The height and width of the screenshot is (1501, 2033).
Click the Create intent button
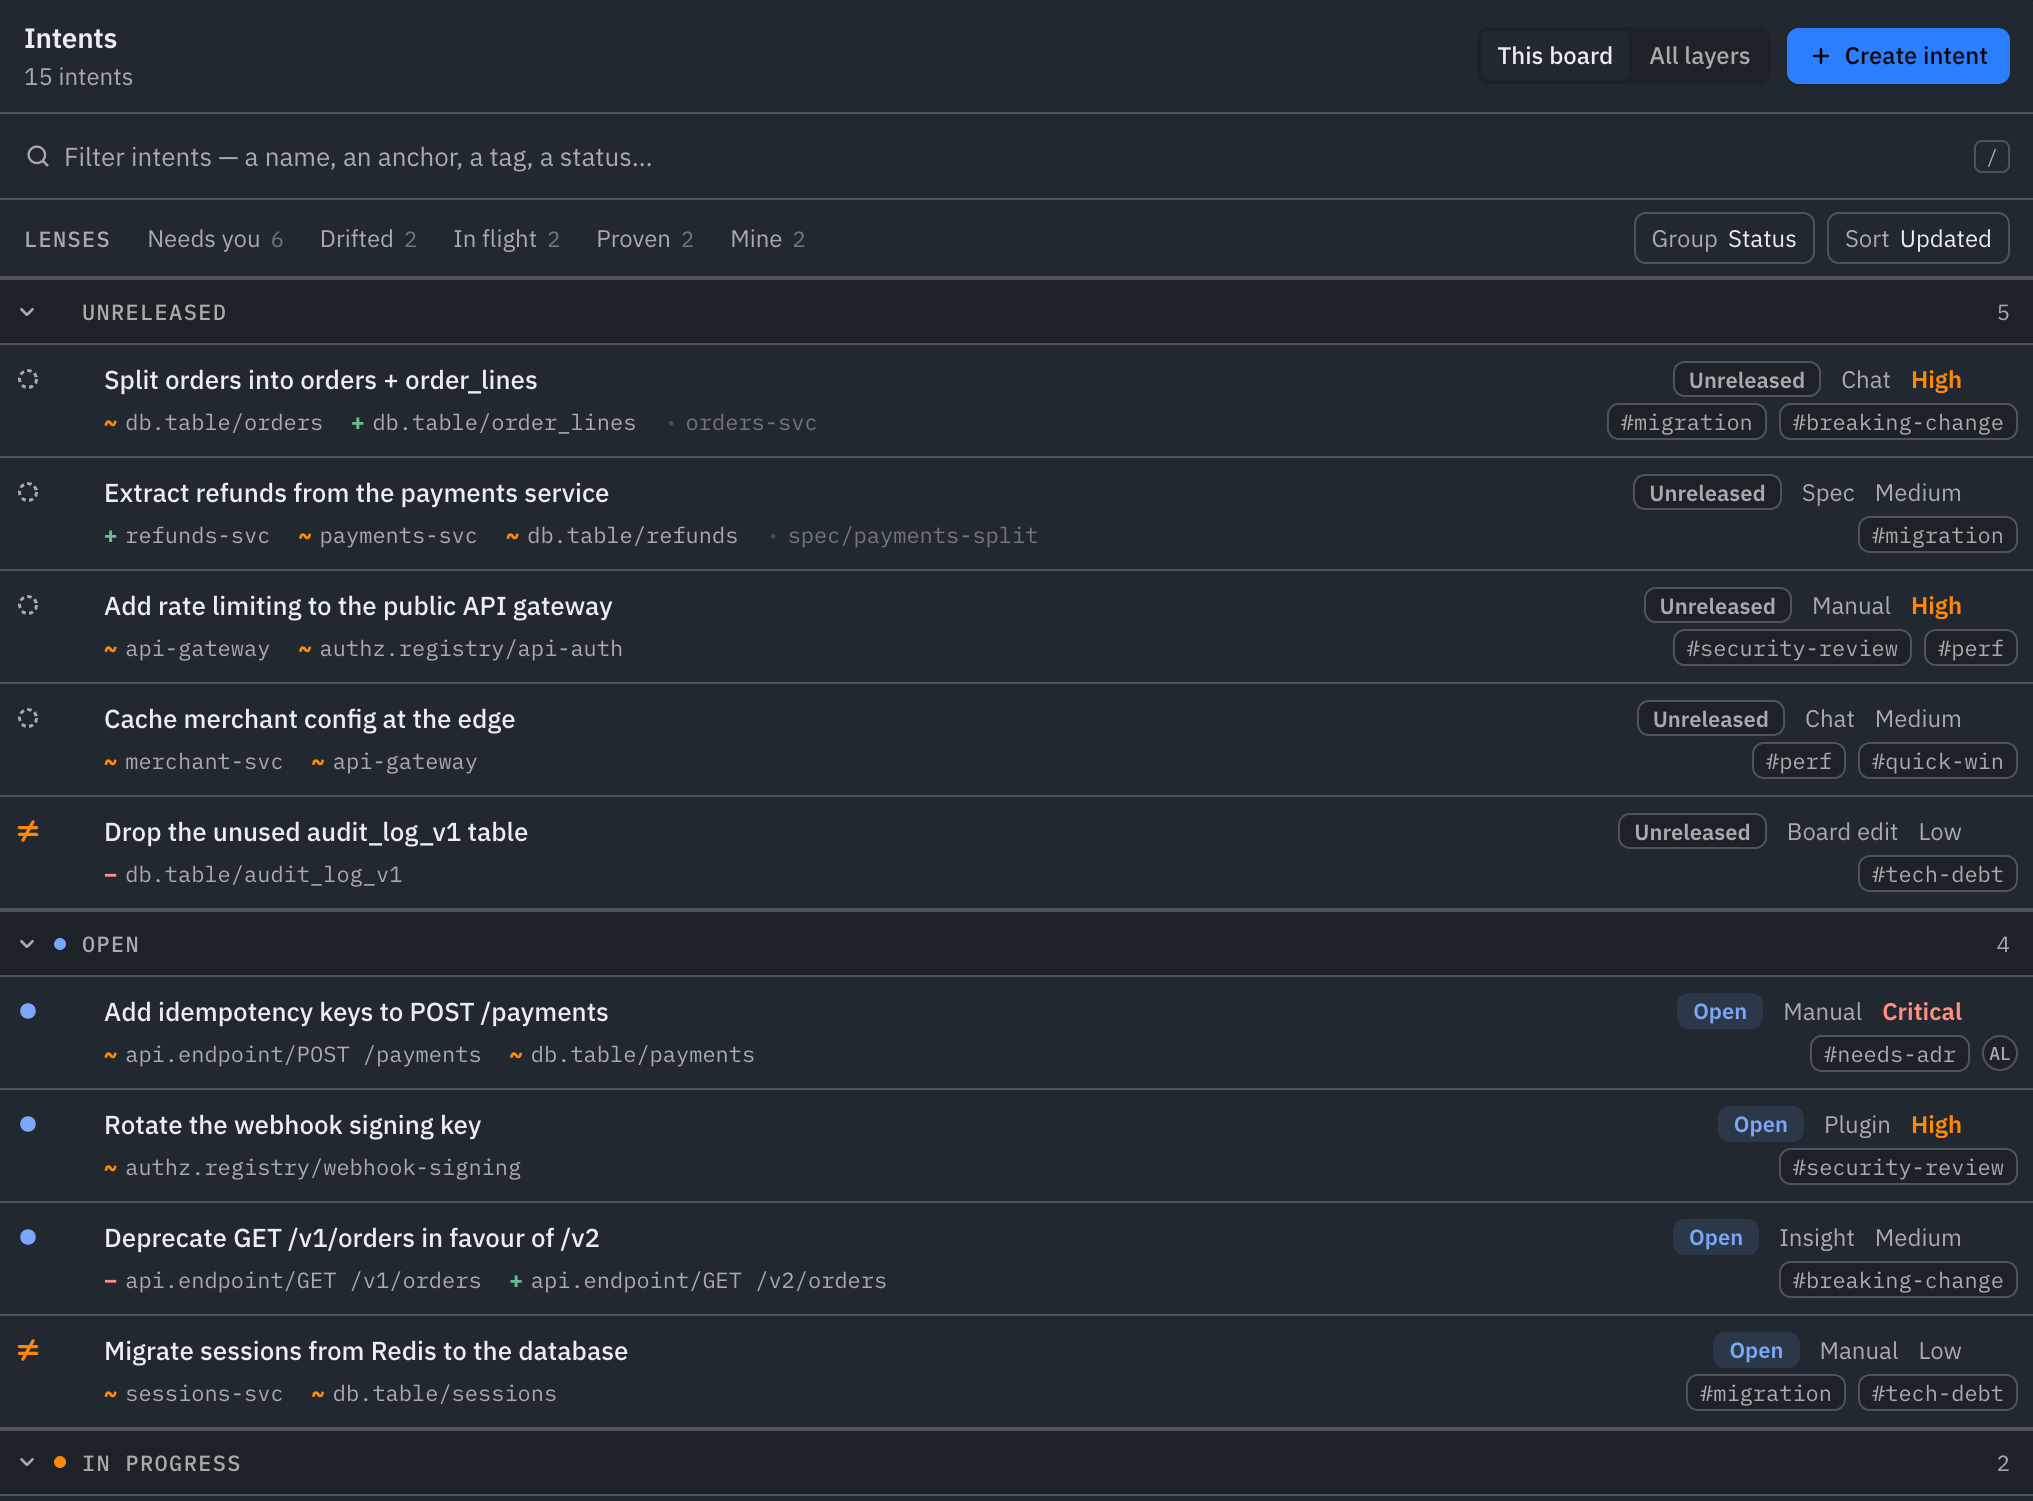coord(1897,56)
